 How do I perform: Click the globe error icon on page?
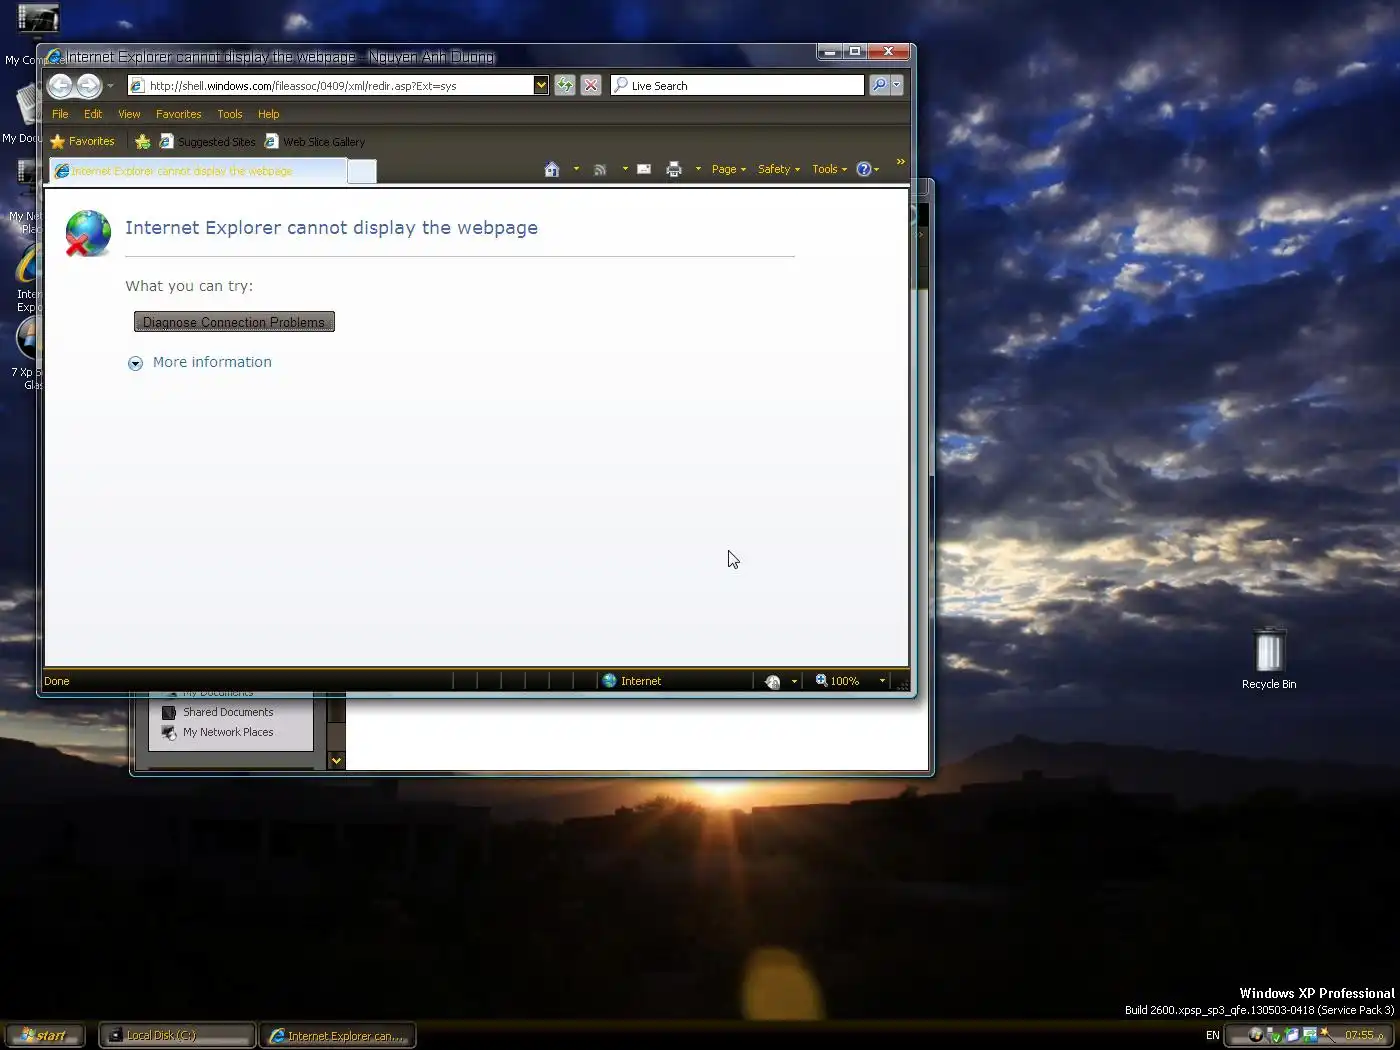point(88,234)
